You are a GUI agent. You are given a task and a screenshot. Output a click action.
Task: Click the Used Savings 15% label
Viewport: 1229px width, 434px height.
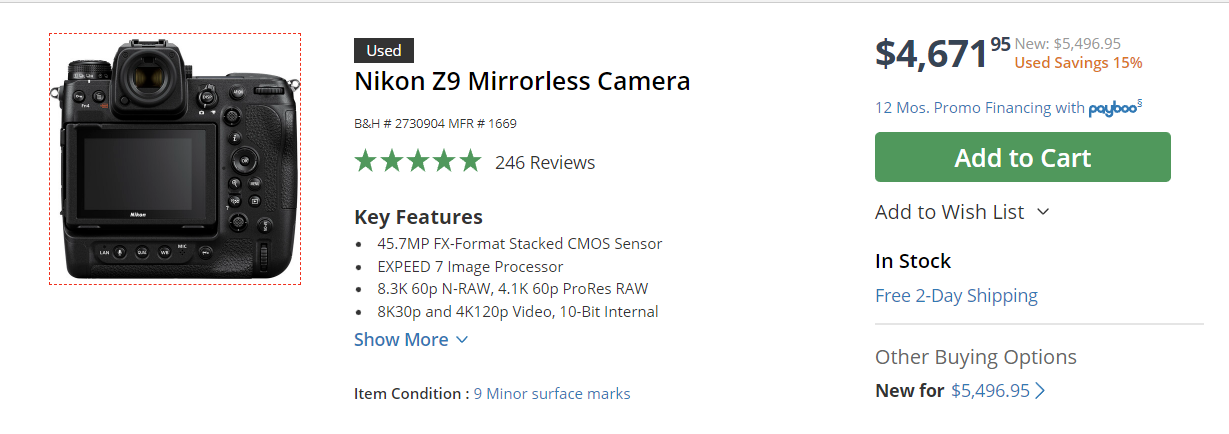click(1078, 63)
